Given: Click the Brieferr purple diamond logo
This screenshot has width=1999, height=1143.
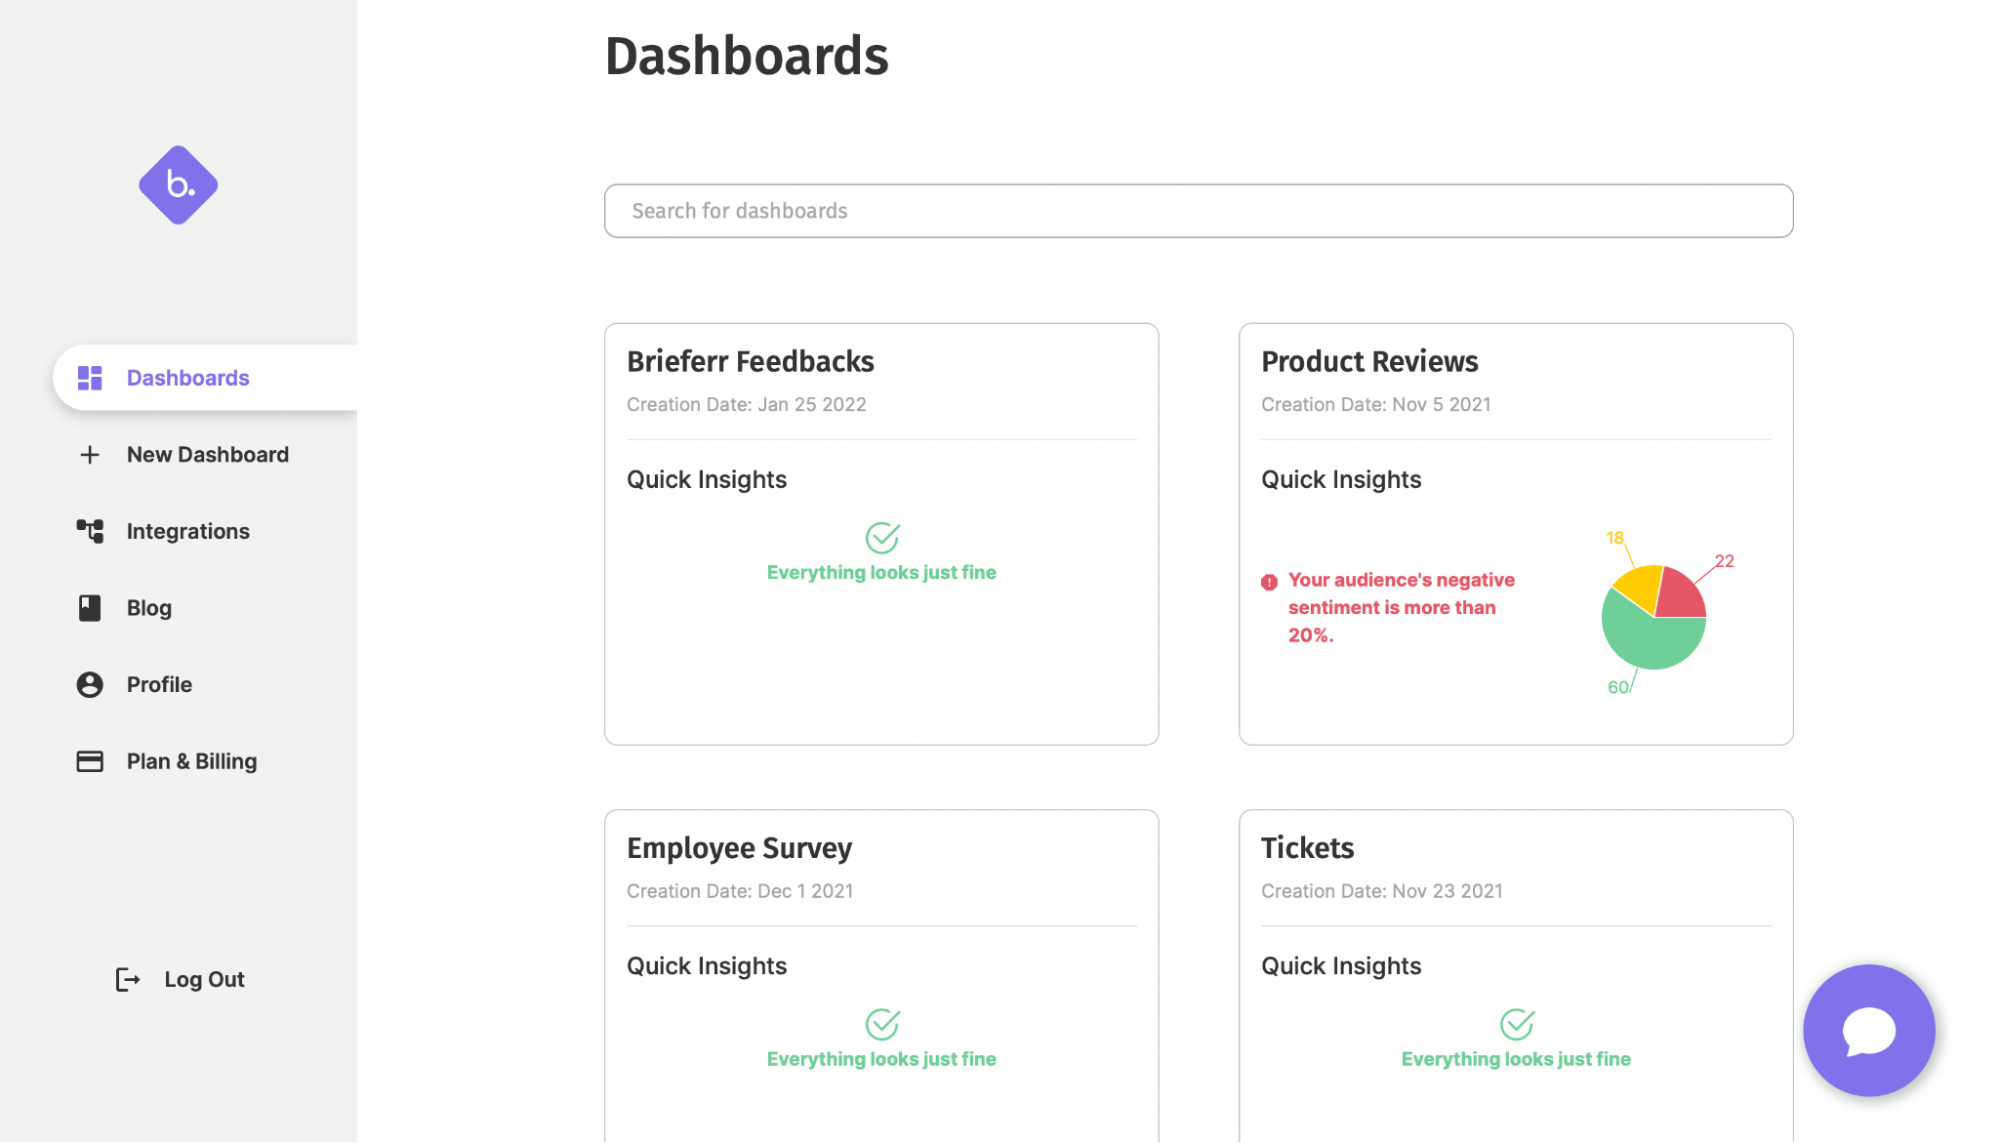Looking at the screenshot, I should (x=178, y=185).
